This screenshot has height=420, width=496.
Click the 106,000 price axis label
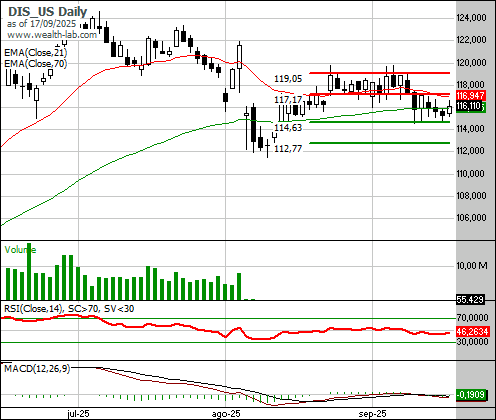click(x=471, y=218)
